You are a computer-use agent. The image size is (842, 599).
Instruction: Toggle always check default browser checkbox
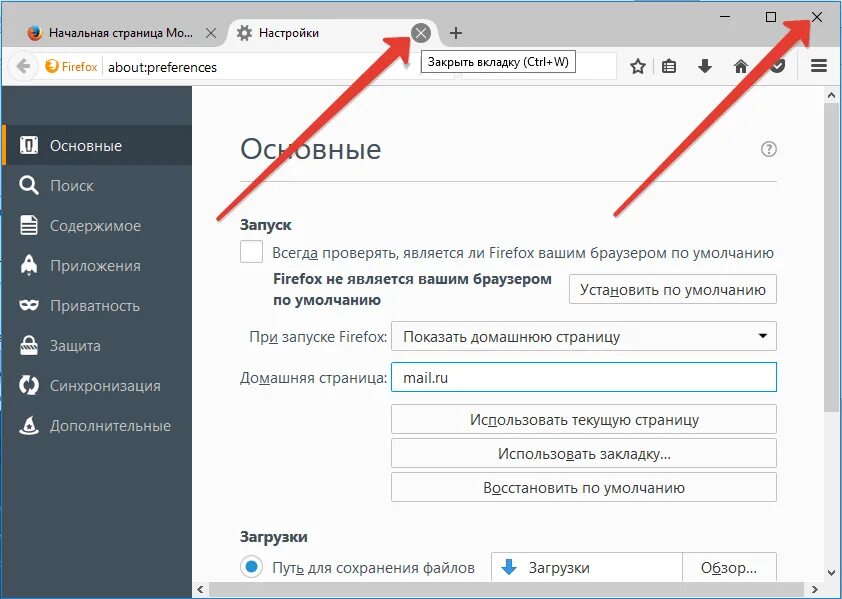pyautogui.click(x=251, y=251)
